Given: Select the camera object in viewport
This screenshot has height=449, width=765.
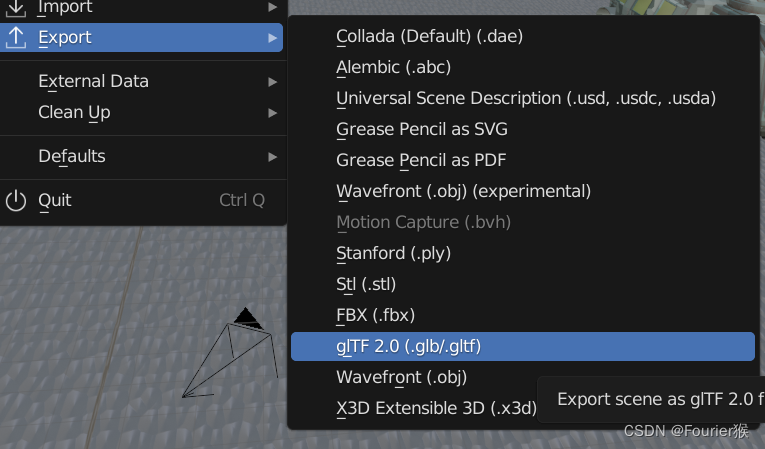Looking at the screenshot, I should pos(230,353).
